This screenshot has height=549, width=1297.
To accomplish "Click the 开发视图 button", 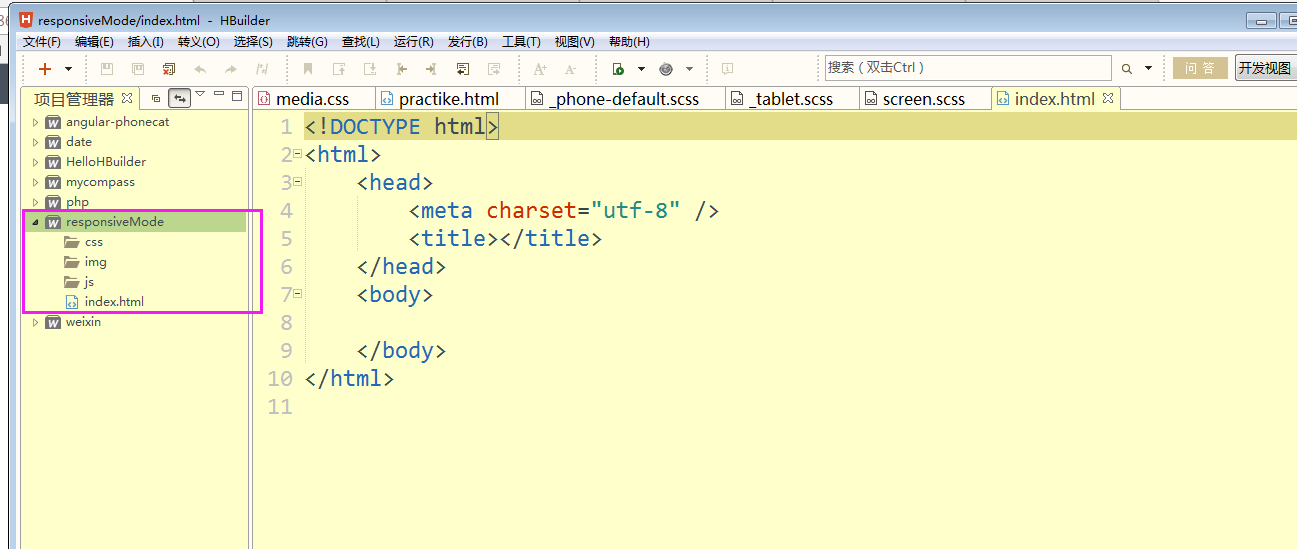I will (x=1265, y=68).
